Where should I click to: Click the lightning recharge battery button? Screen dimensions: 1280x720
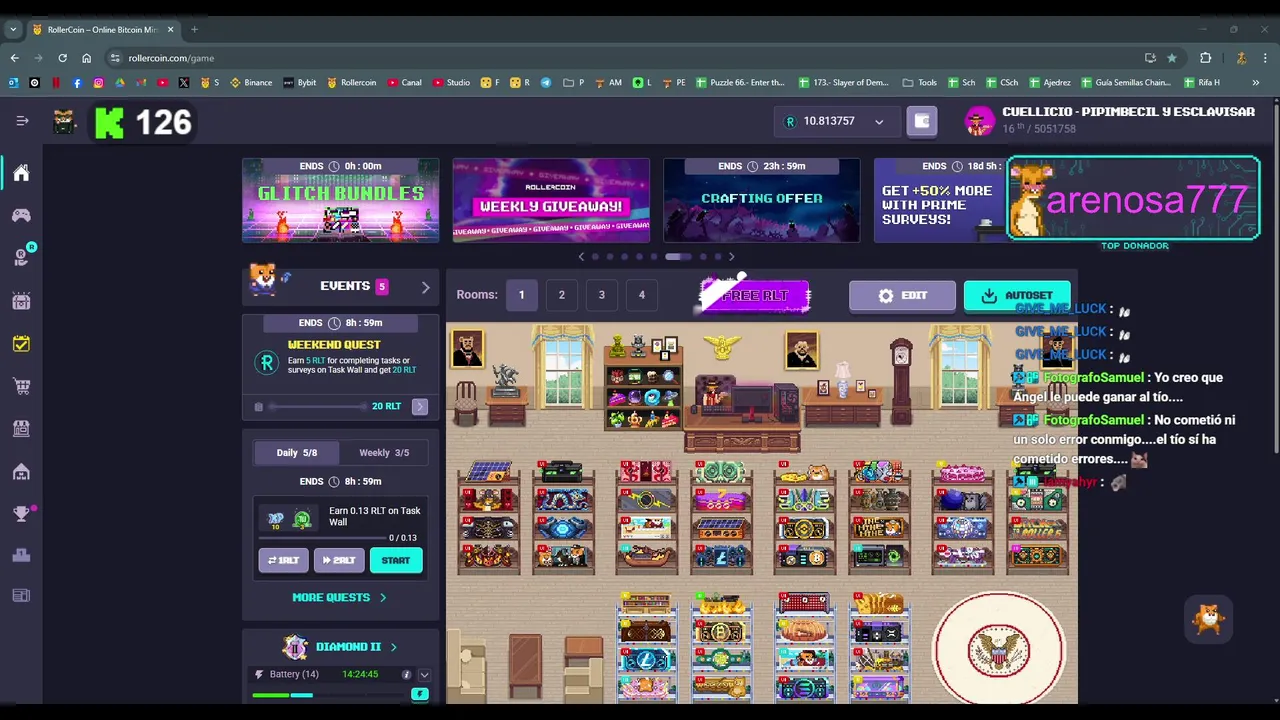click(420, 694)
